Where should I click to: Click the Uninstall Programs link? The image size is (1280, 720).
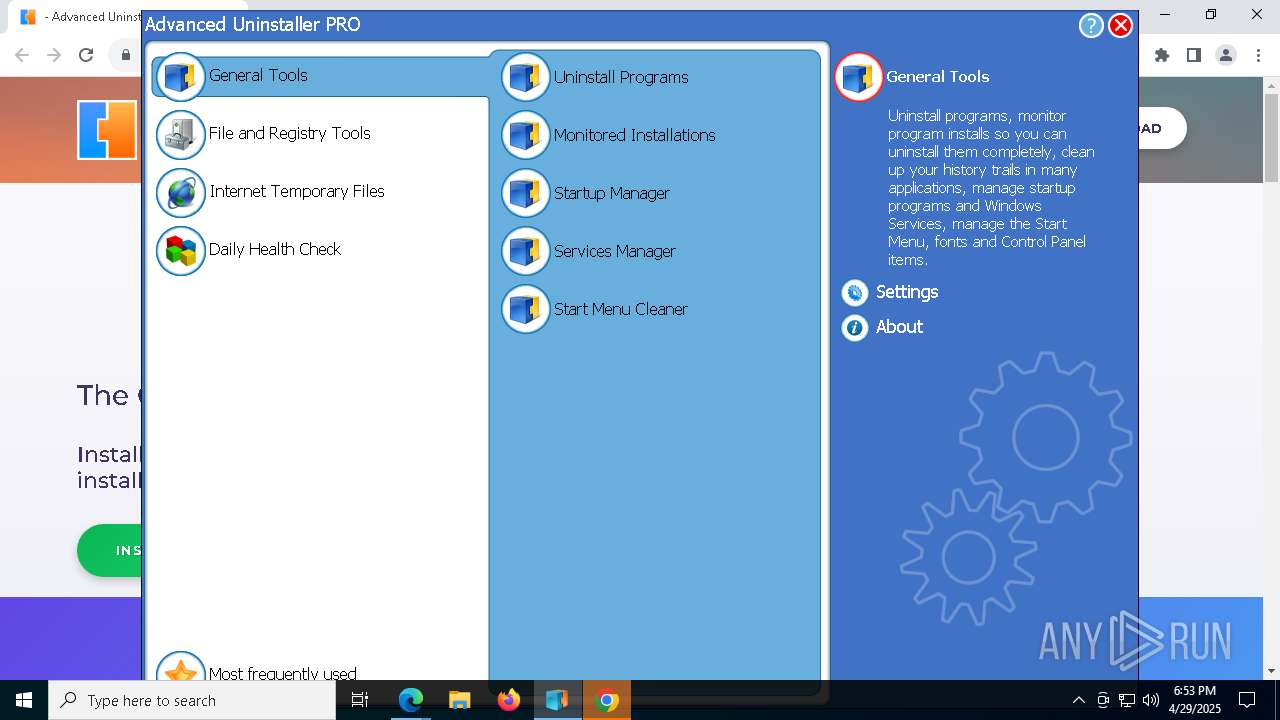click(x=621, y=77)
